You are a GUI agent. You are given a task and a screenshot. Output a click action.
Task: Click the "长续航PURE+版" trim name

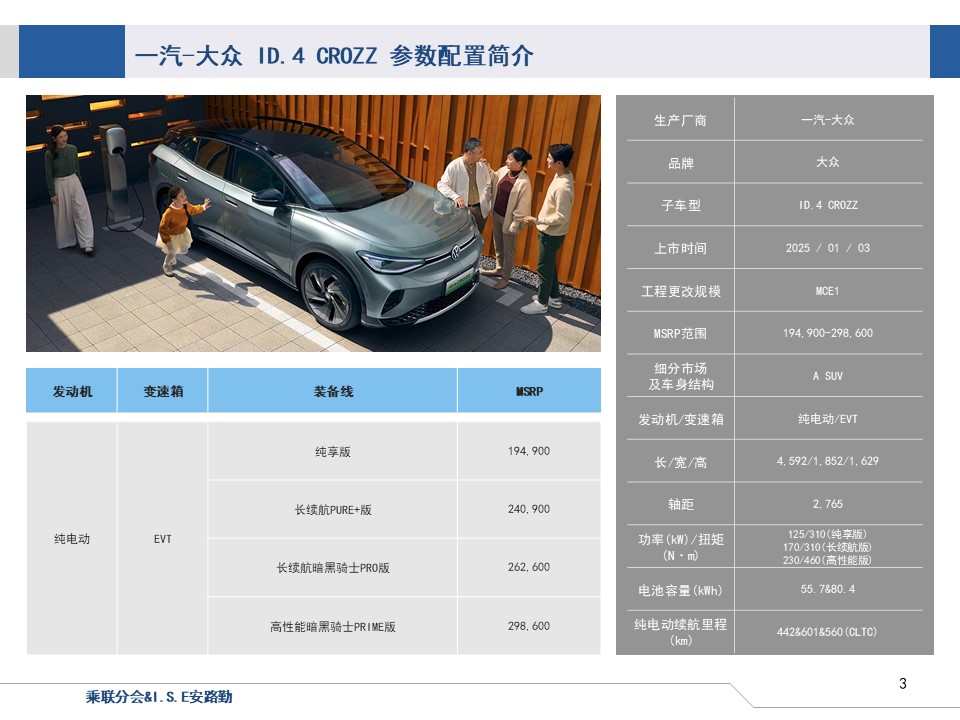tap(333, 509)
